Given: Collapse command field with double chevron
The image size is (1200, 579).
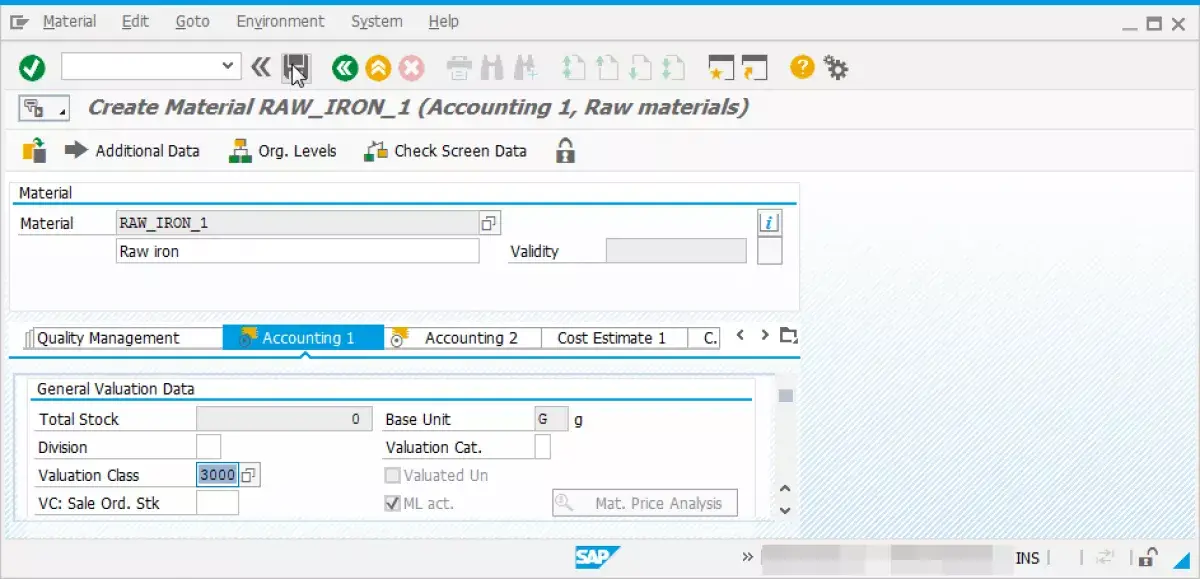Looking at the screenshot, I should click(x=261, y=67).
